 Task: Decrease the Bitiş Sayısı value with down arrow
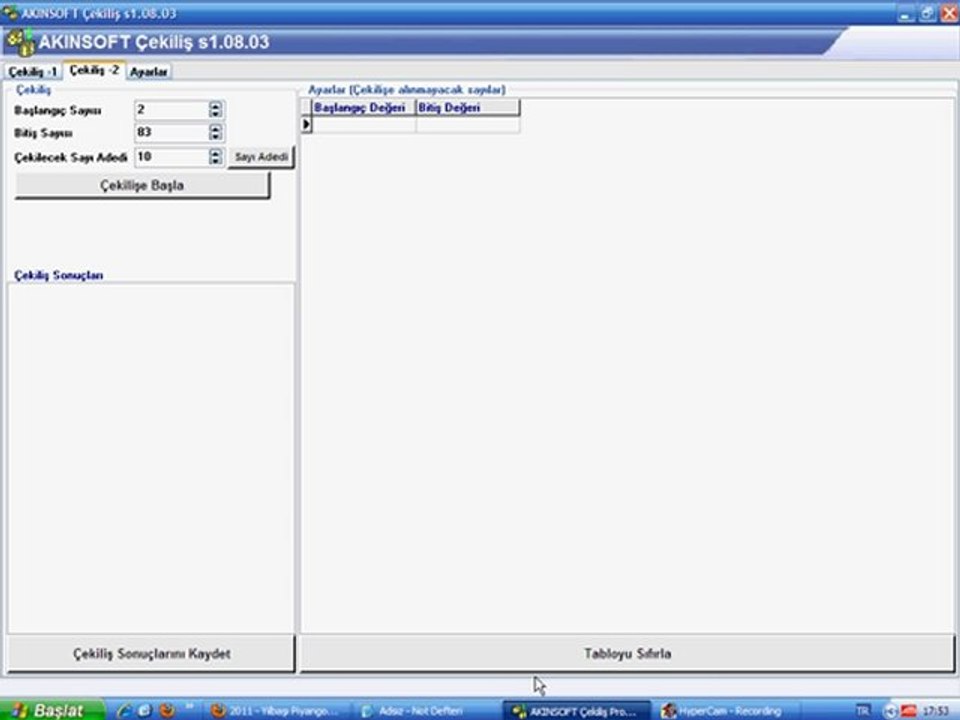[215, 137]
